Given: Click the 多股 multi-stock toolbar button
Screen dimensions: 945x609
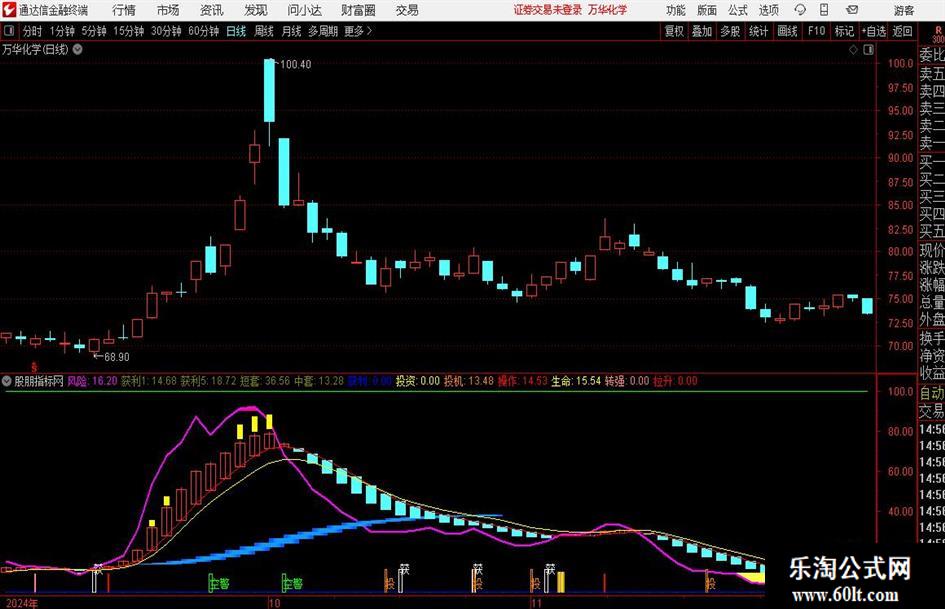Looking at the screenshot, I should [730, 31].
